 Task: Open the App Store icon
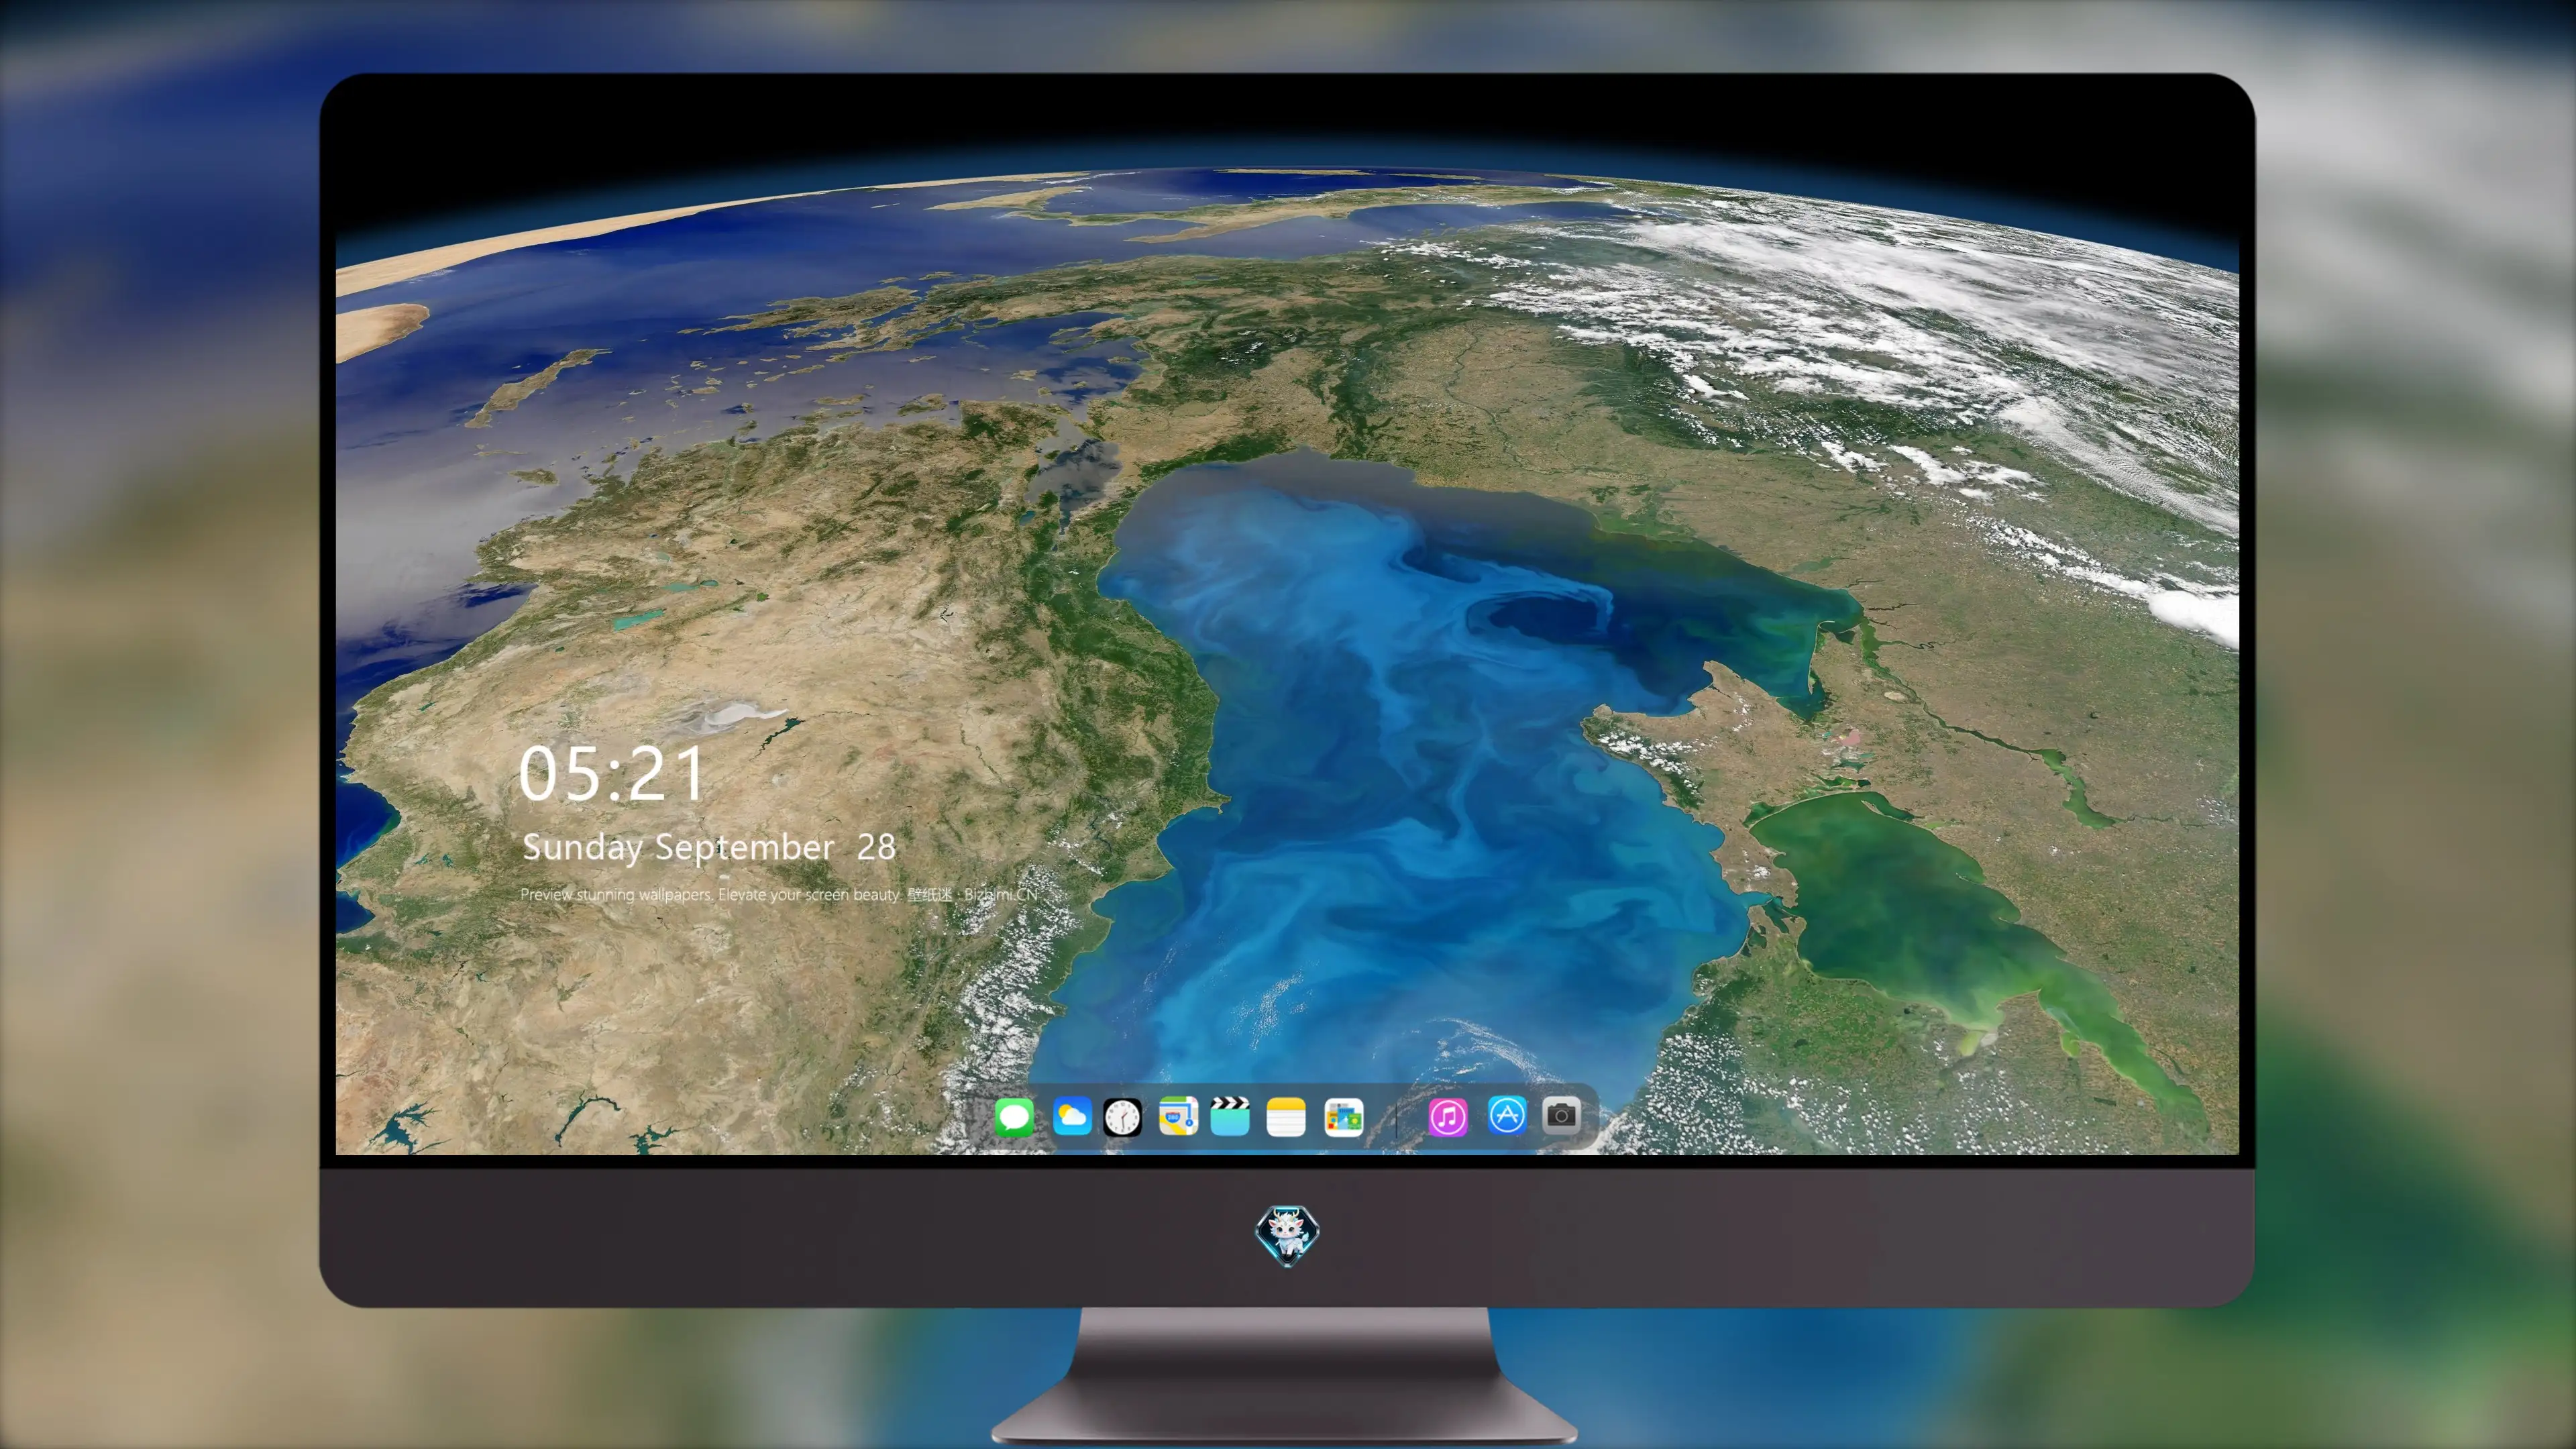1507,1115
